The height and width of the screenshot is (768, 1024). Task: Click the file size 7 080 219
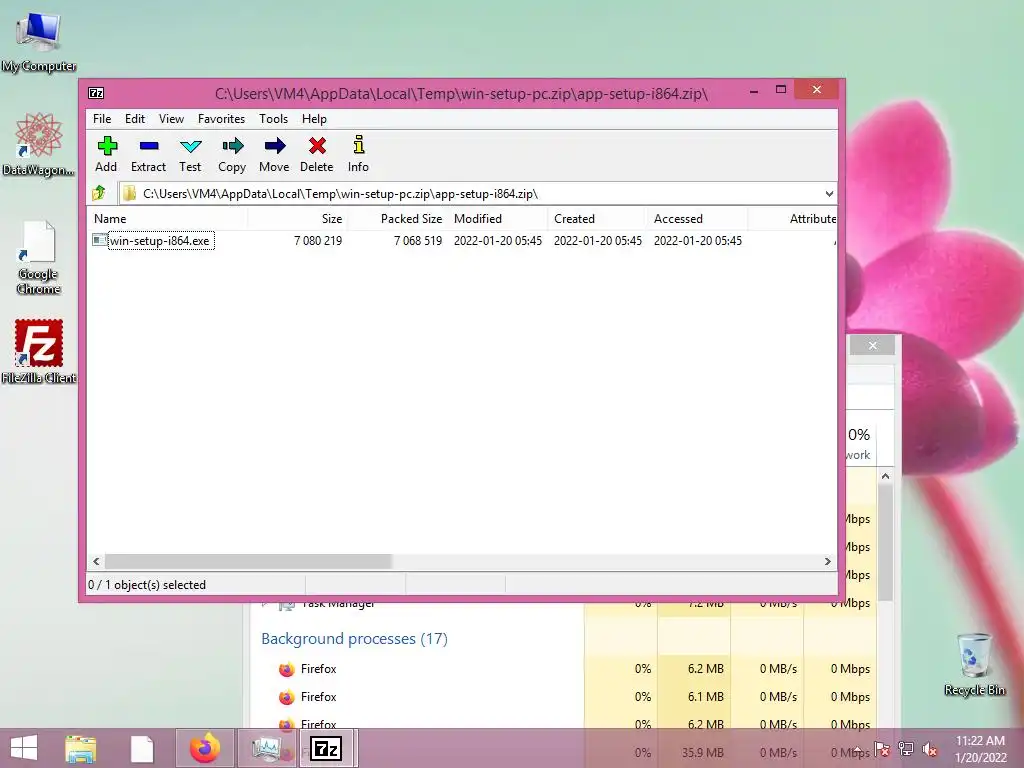[318, 241]
